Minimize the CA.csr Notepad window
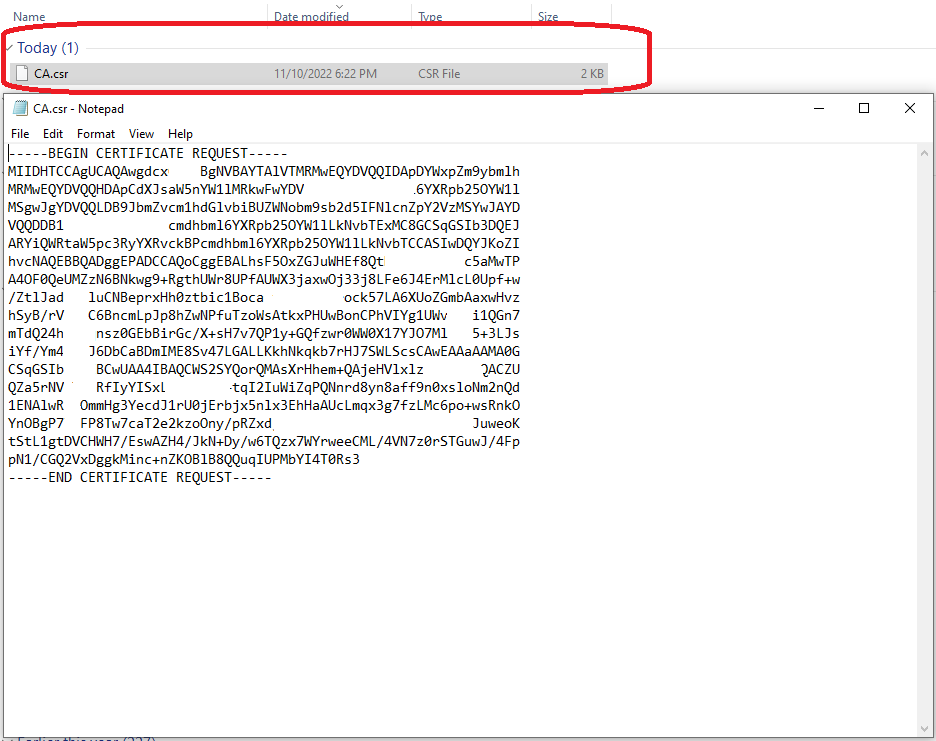The image size is (936, 741). pyautogui.click(x=819, y=108)
